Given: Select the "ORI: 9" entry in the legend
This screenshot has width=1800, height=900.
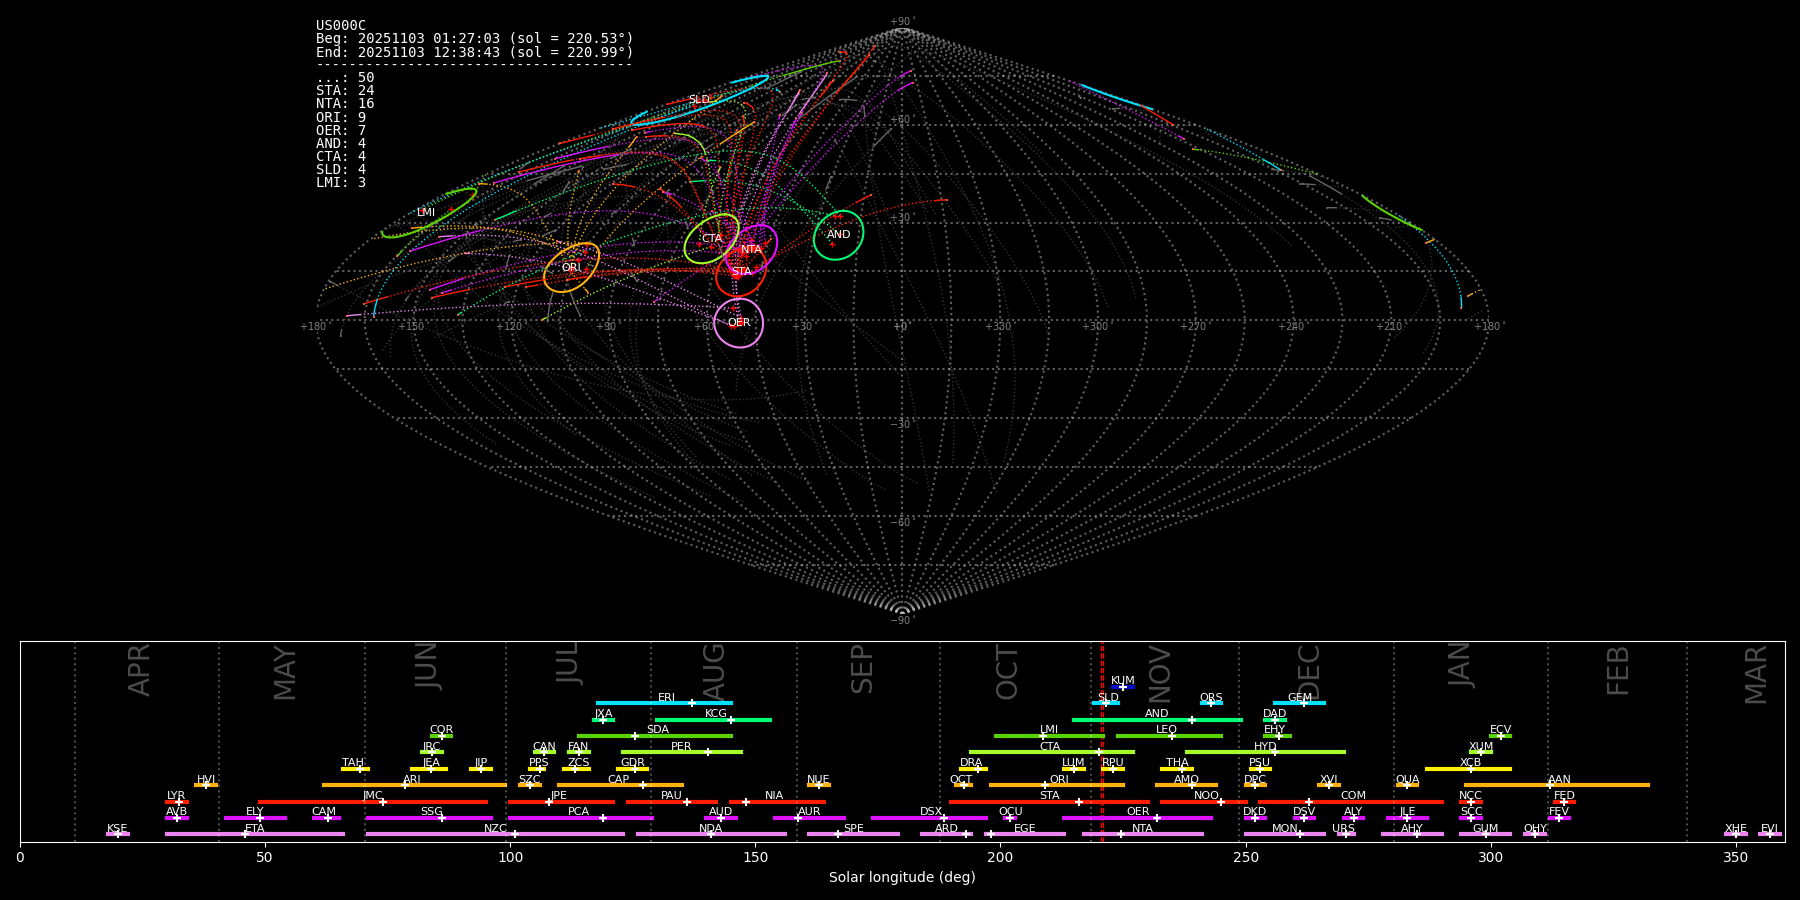Looking at the screenshot, I should [341, 117].
